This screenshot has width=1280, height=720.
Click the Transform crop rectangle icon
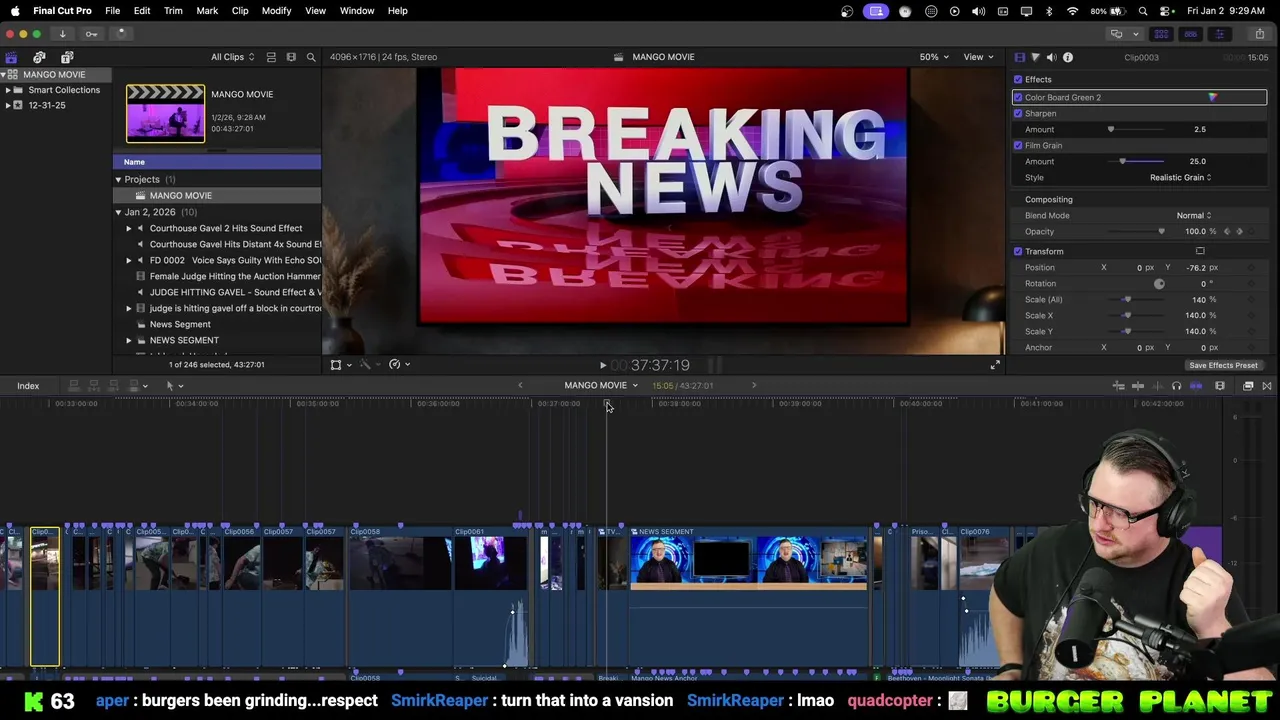1200,251
